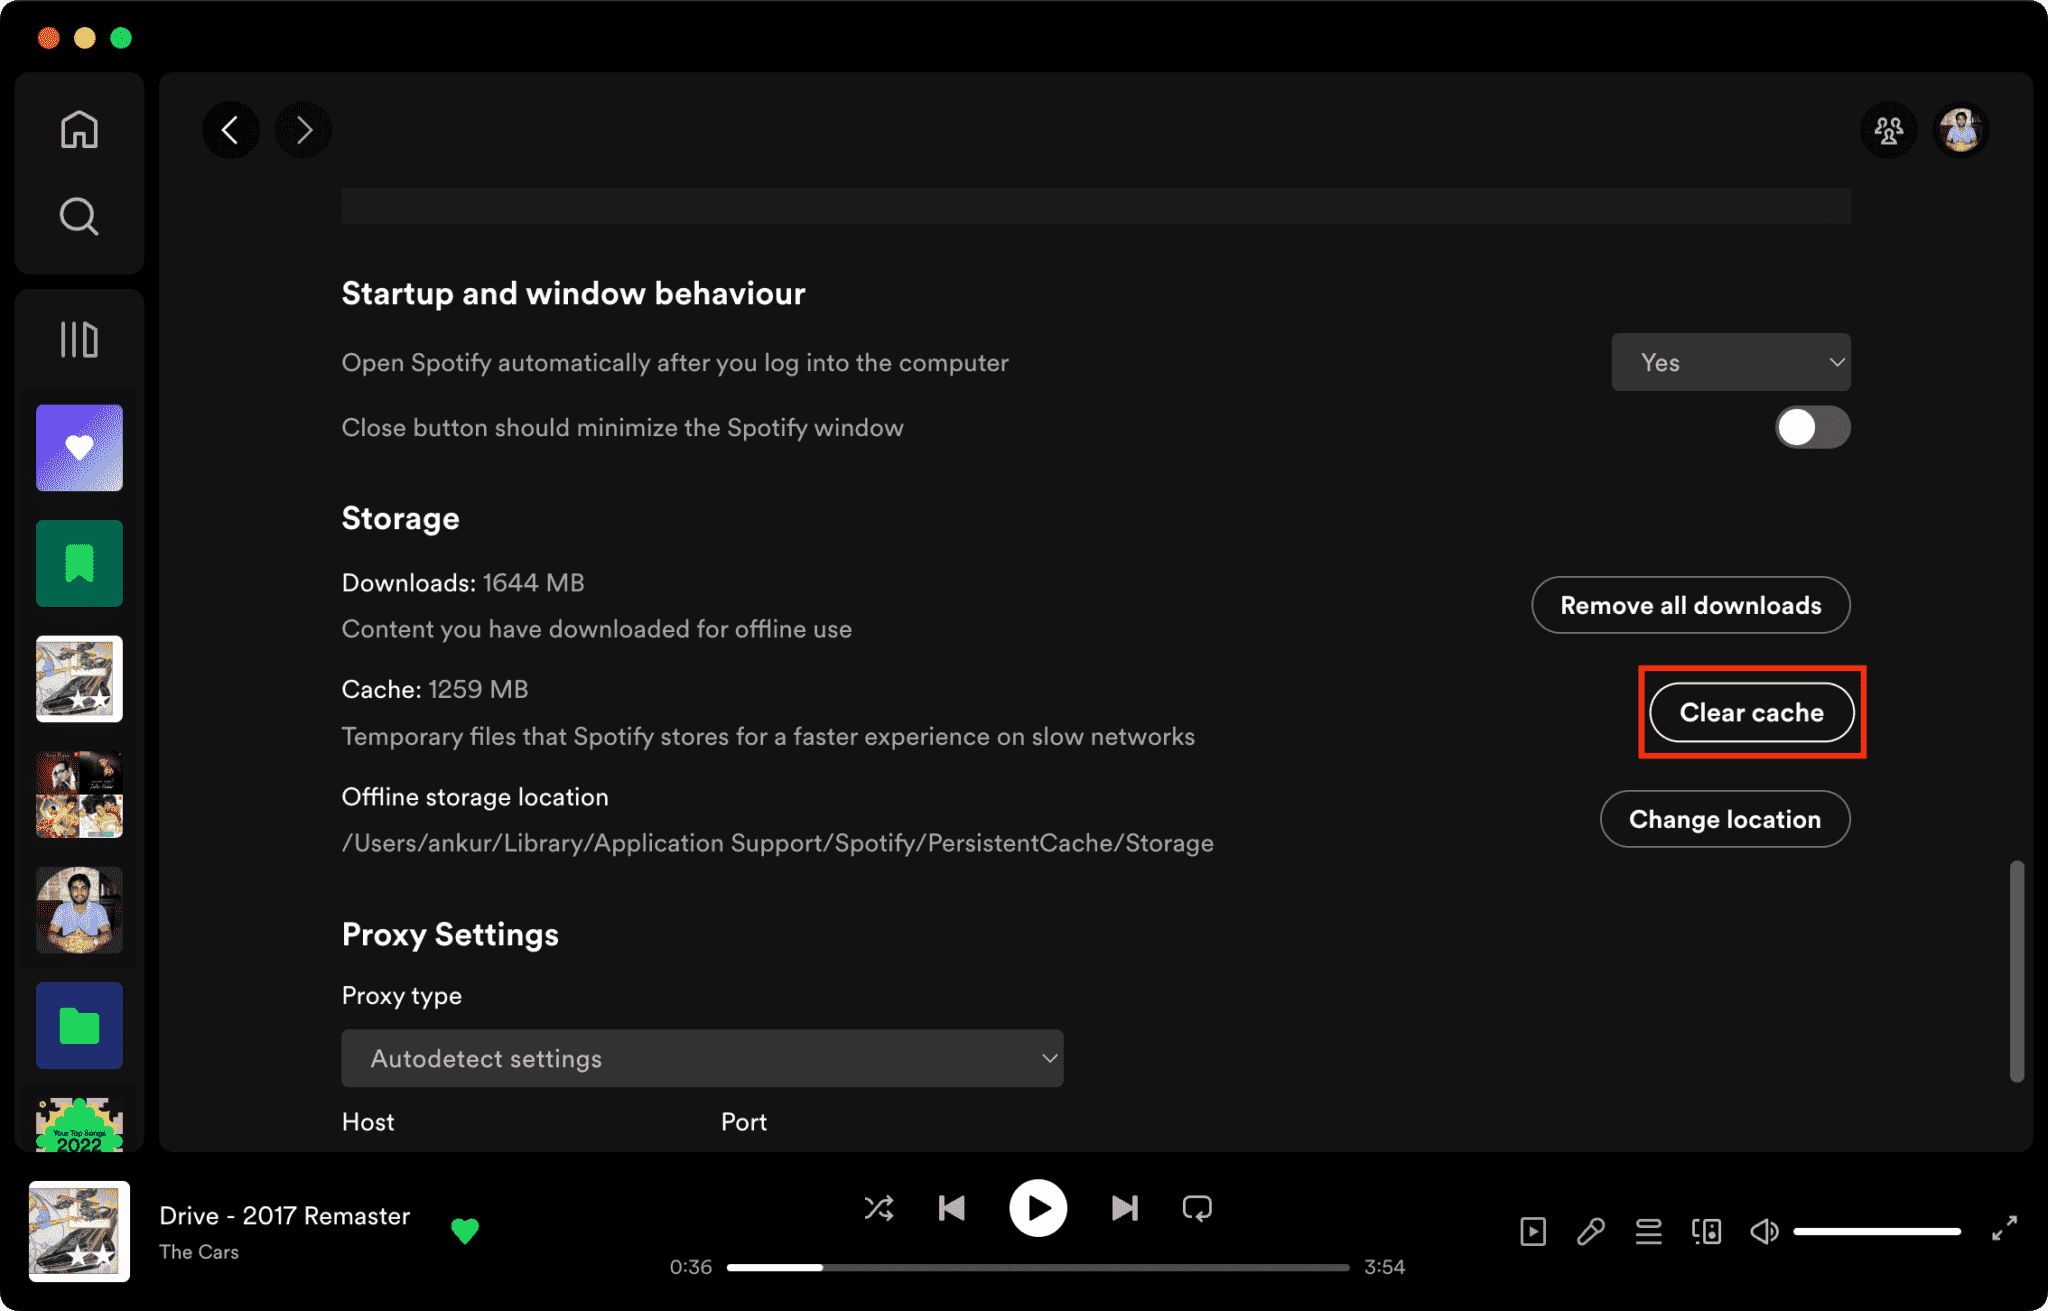Image resolution: width=2048 pixels, height=1311 pixels.
Task: Click Change location for offline storage
Action: coord(1724,818)
